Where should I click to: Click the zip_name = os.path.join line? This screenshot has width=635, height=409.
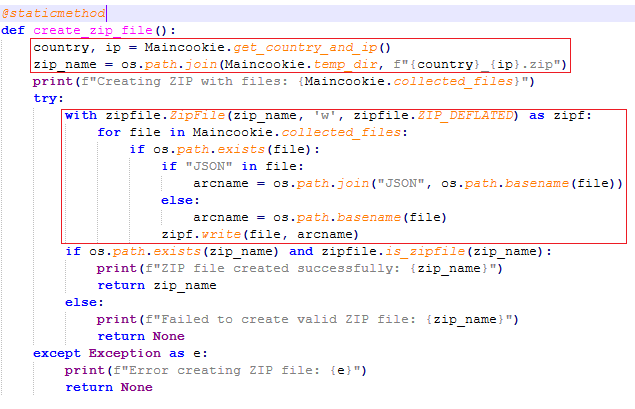(300, 65)
